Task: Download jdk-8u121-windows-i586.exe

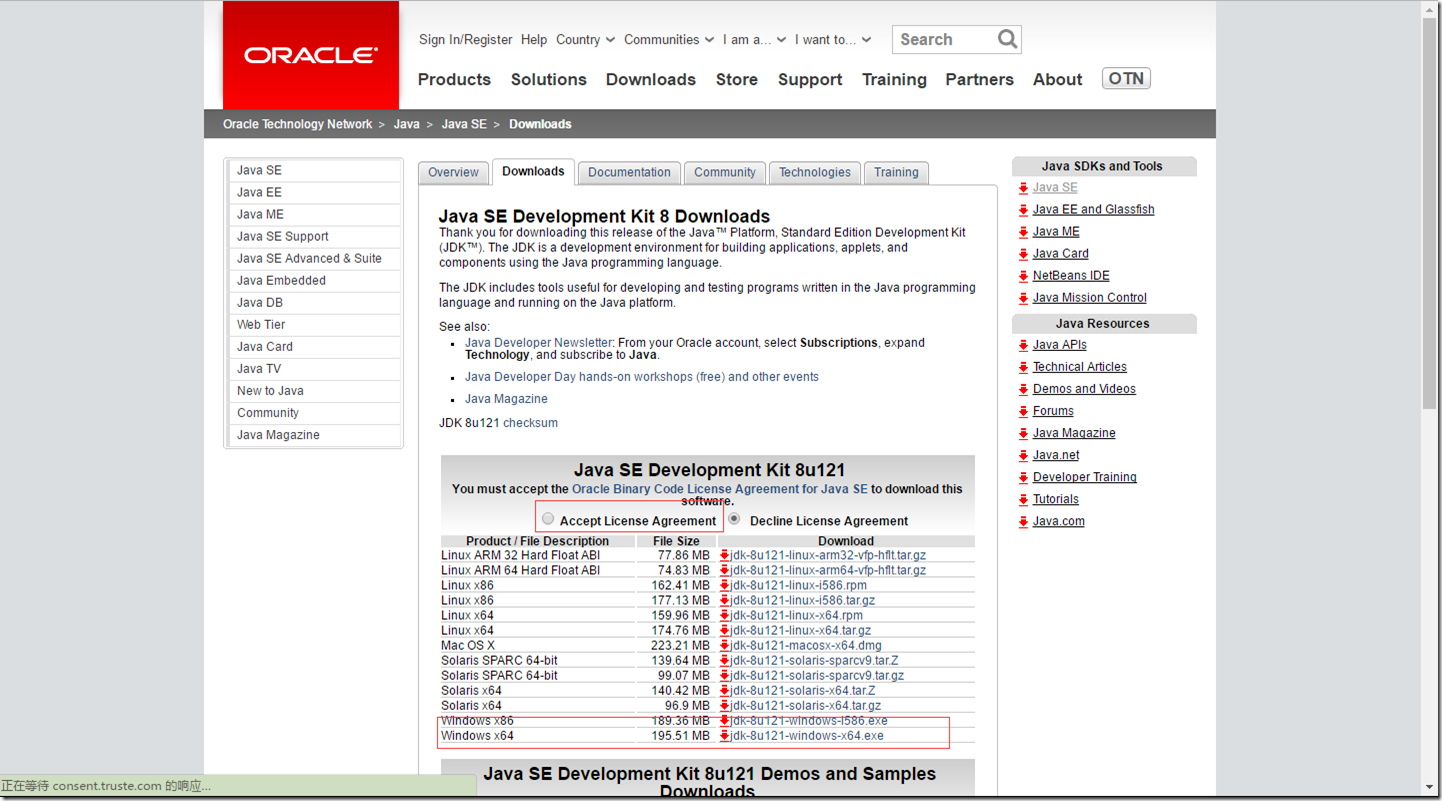Action: tap(809, 720)
